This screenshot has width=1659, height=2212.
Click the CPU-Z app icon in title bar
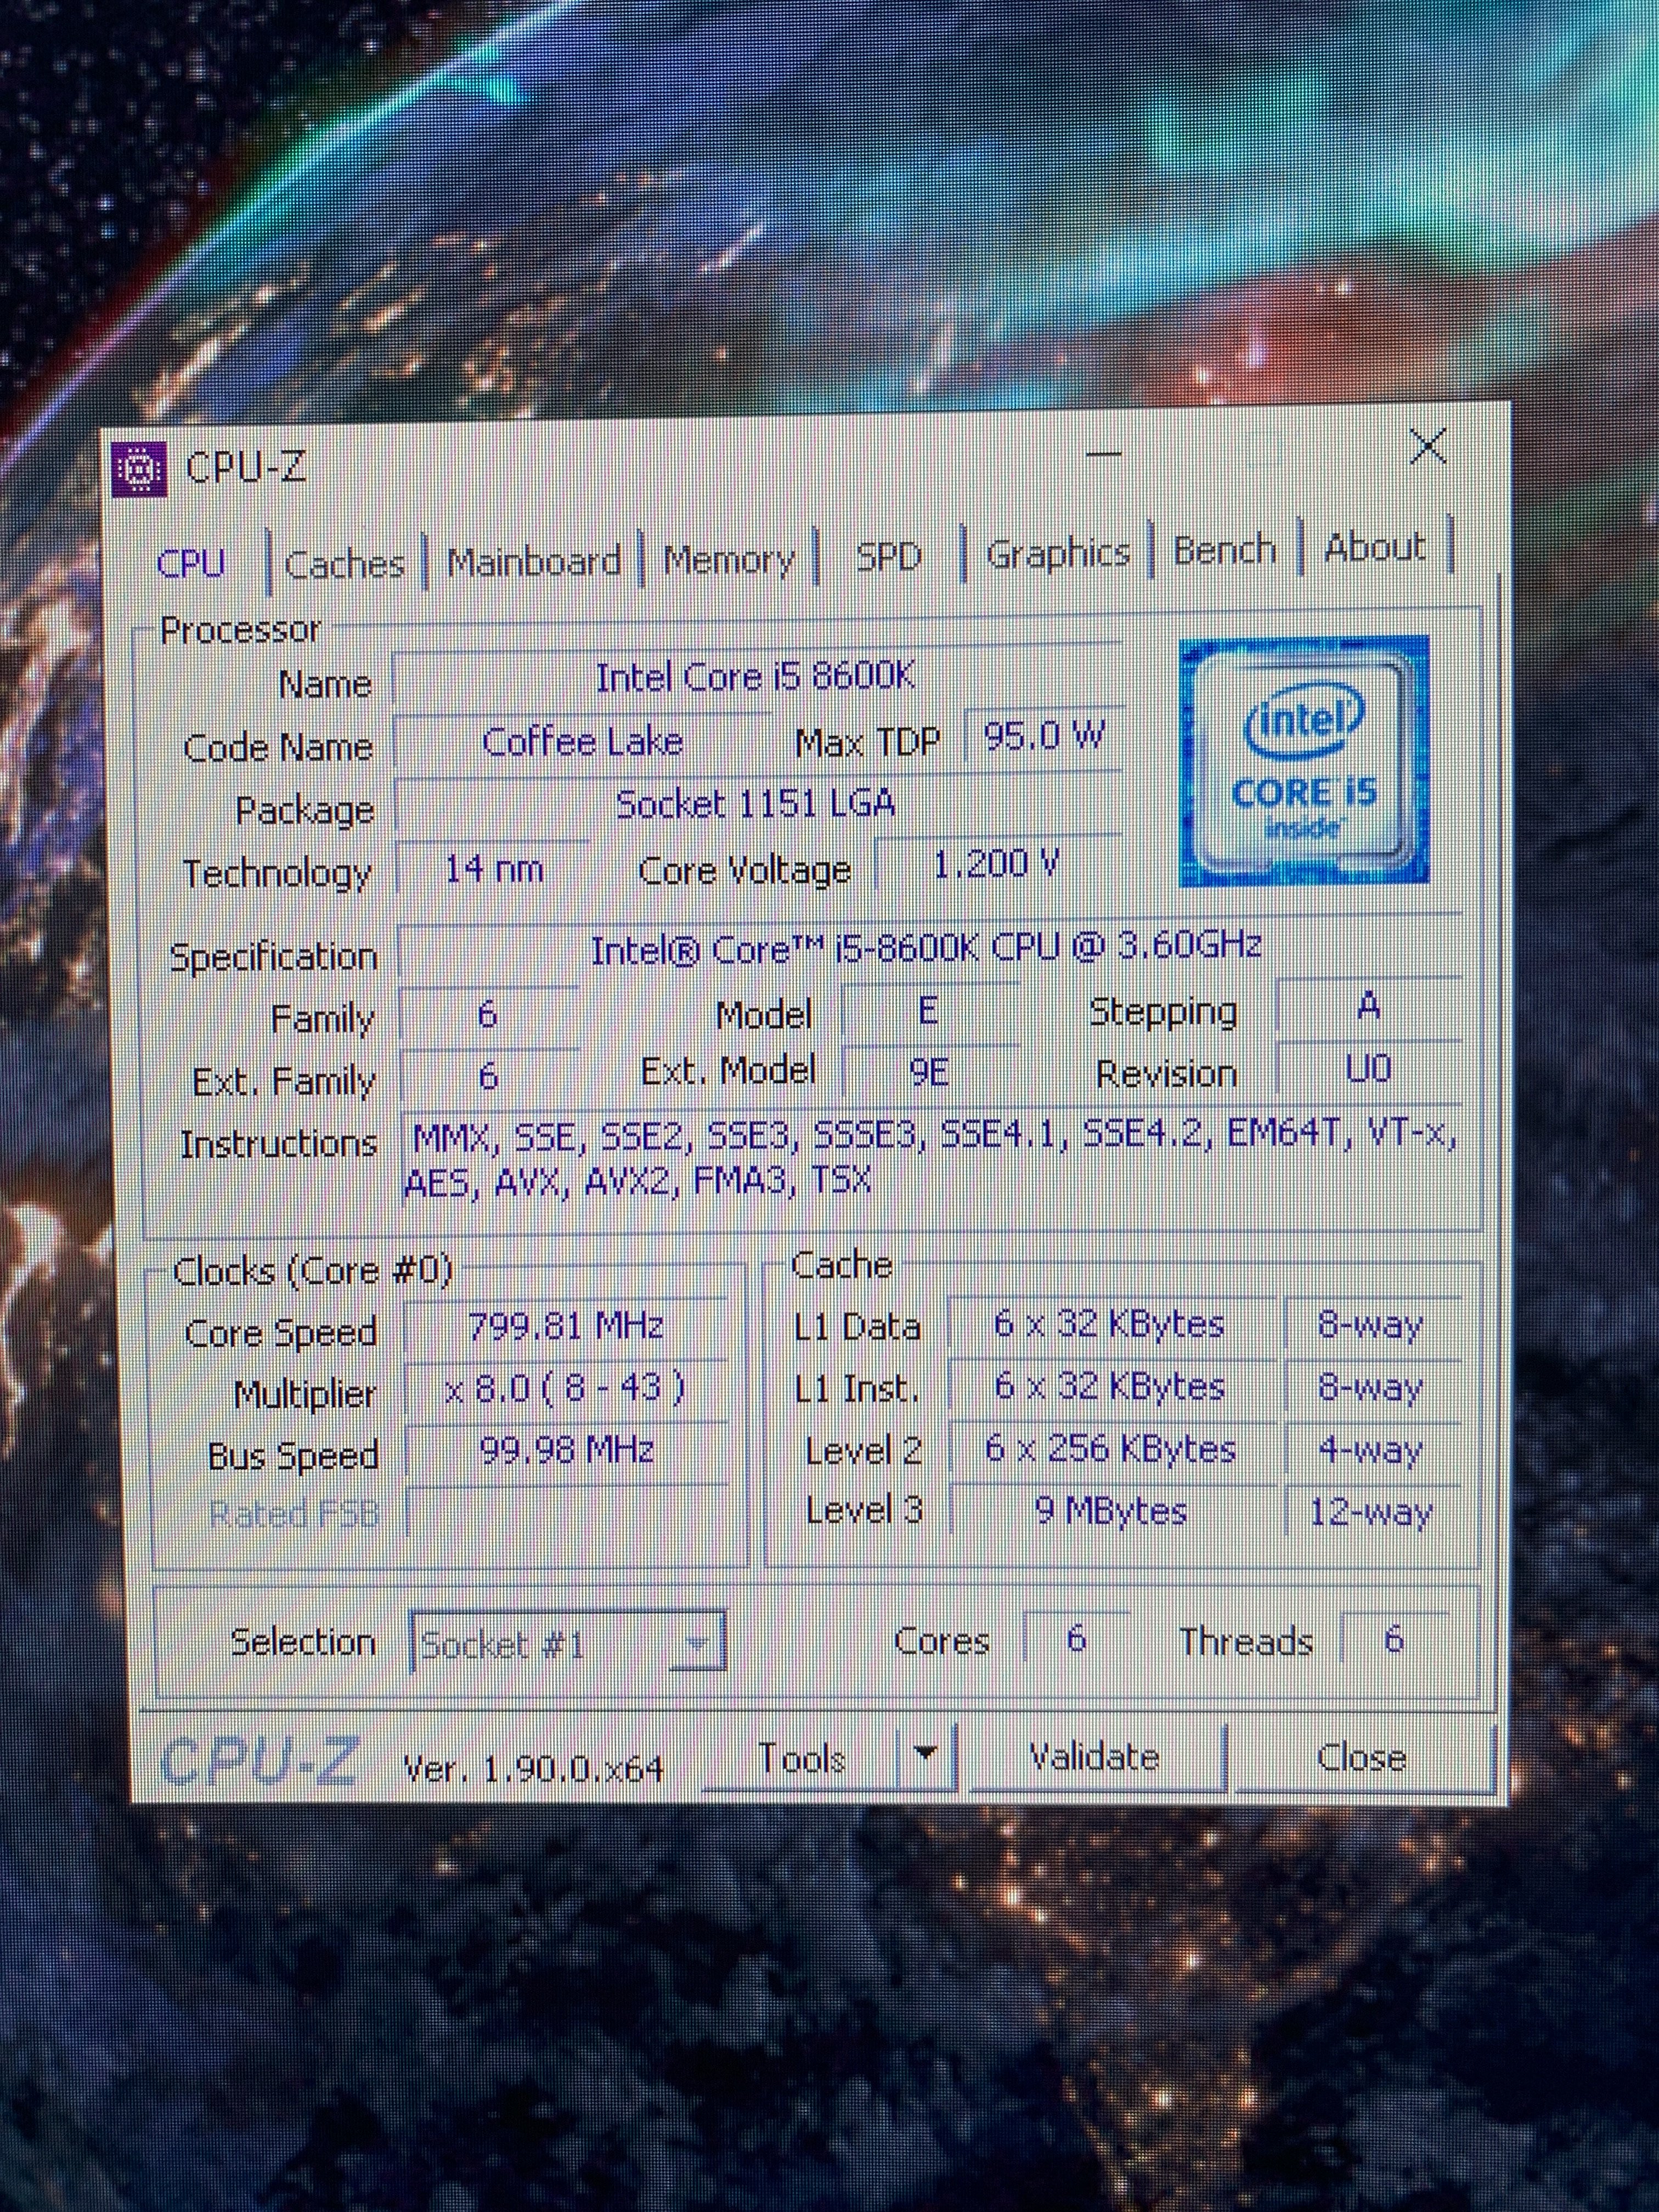click(x=139, y=468)
